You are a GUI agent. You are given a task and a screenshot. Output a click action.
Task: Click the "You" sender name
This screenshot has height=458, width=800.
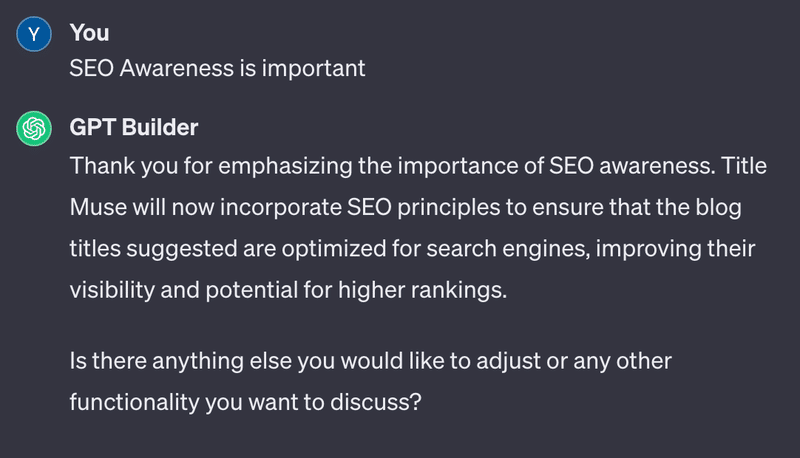pyautogui.click(x=89, y=33)
